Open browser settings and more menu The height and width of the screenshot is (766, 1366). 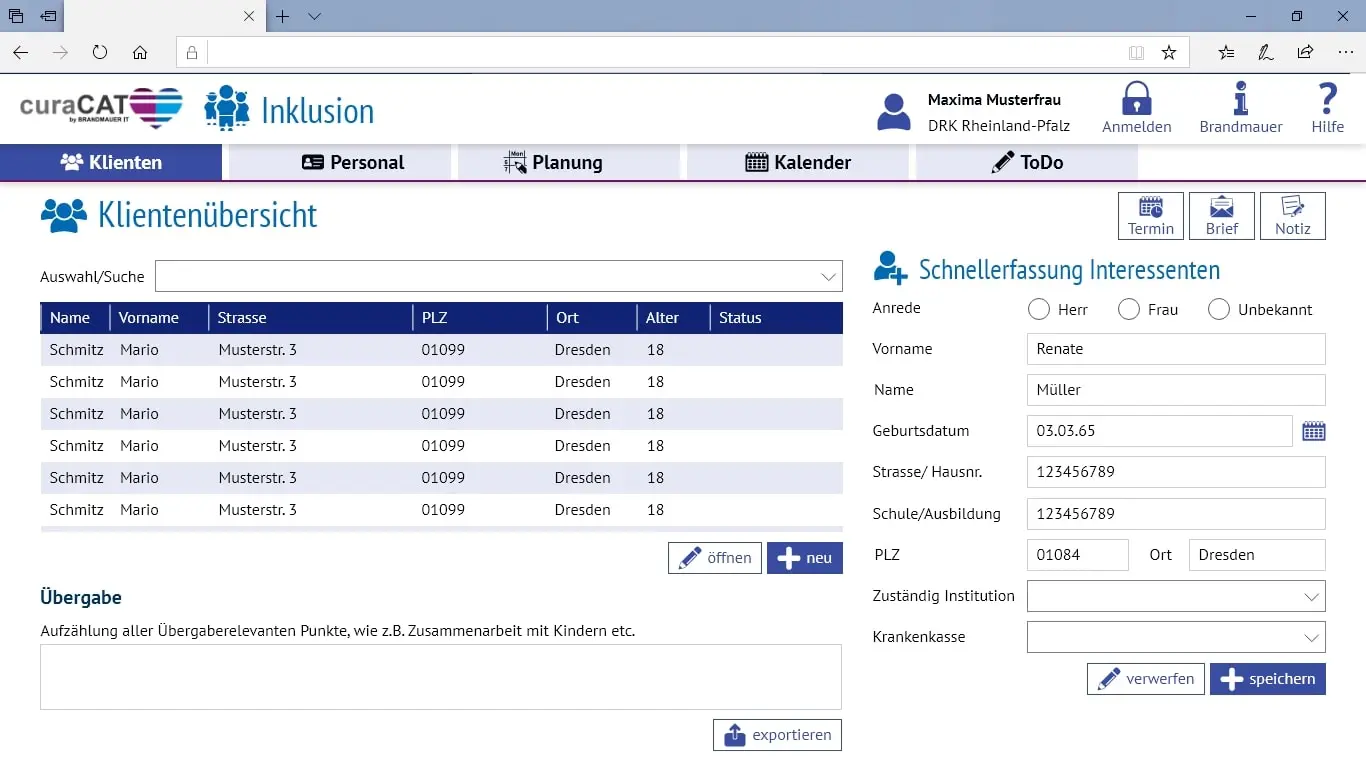tap(1345, 53)
